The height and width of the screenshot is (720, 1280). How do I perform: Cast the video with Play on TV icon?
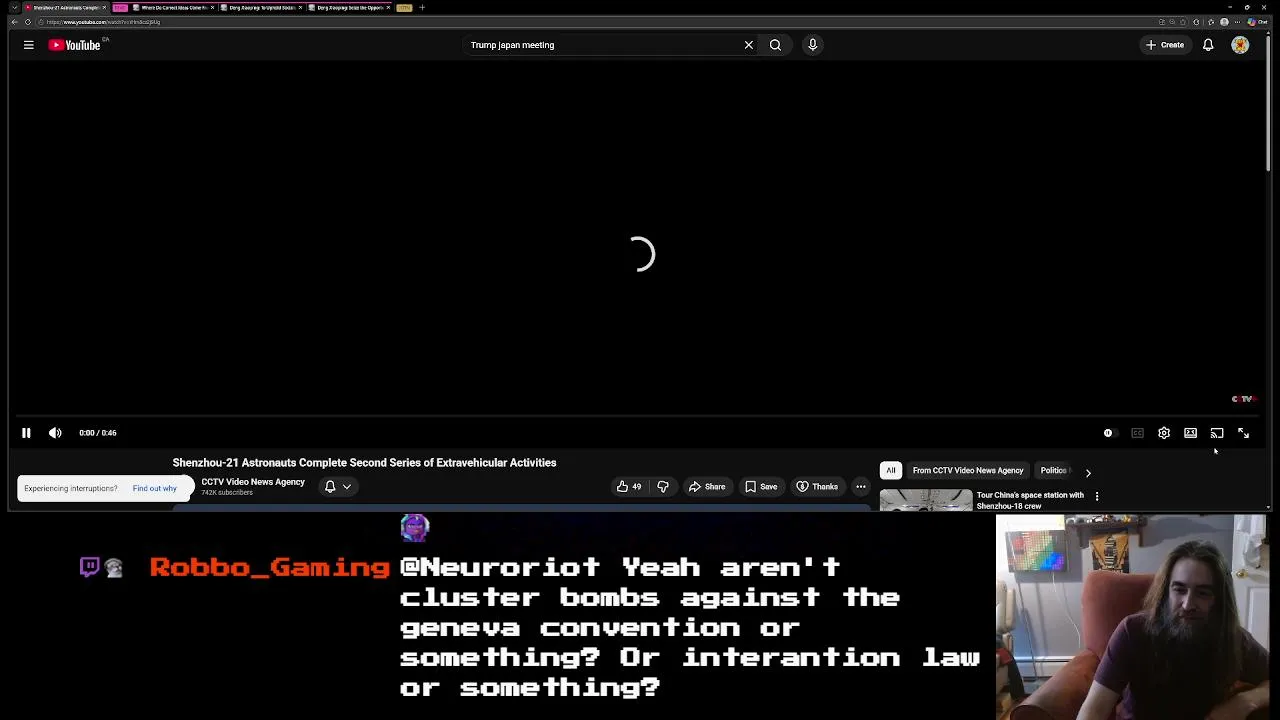point(1217,433)
